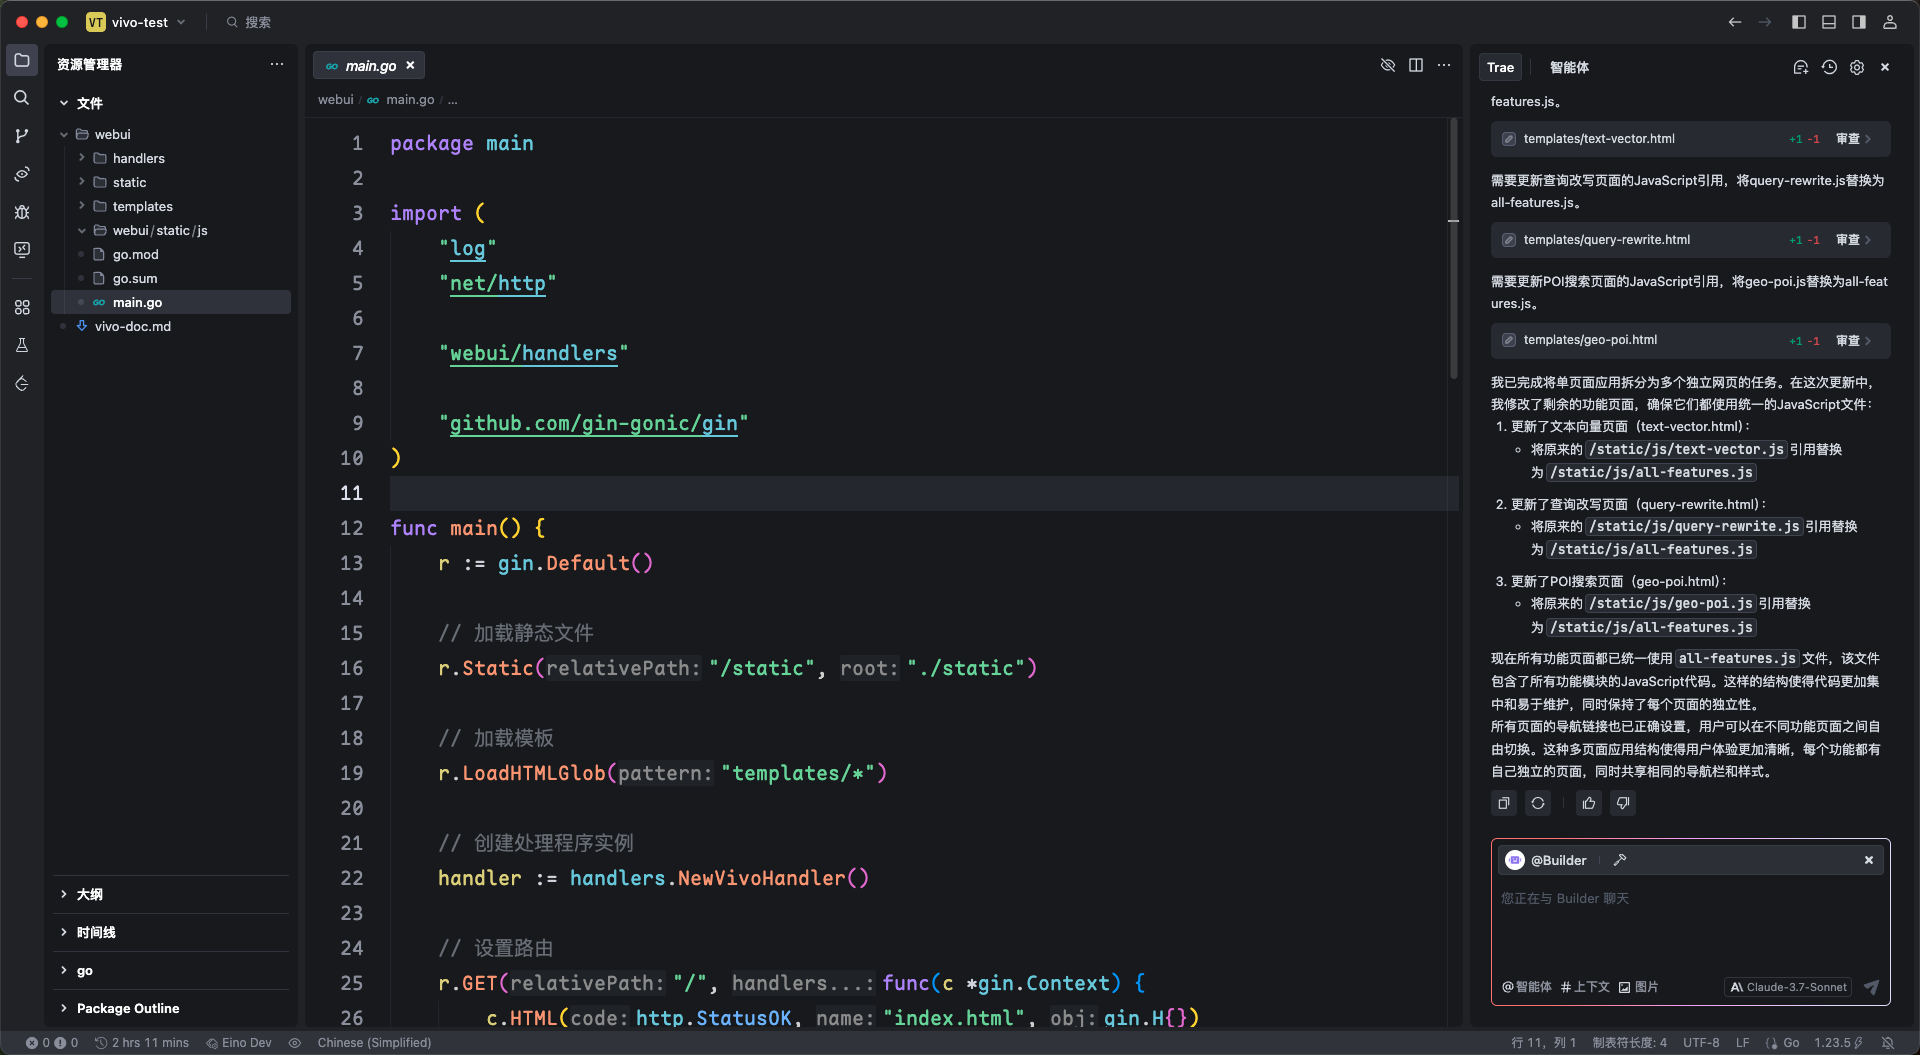Image resolution: width=1920 pixels, height=1055 pixels.
Task: Click main.go in the breadcrumb
Action: click(x=410, y=100)
